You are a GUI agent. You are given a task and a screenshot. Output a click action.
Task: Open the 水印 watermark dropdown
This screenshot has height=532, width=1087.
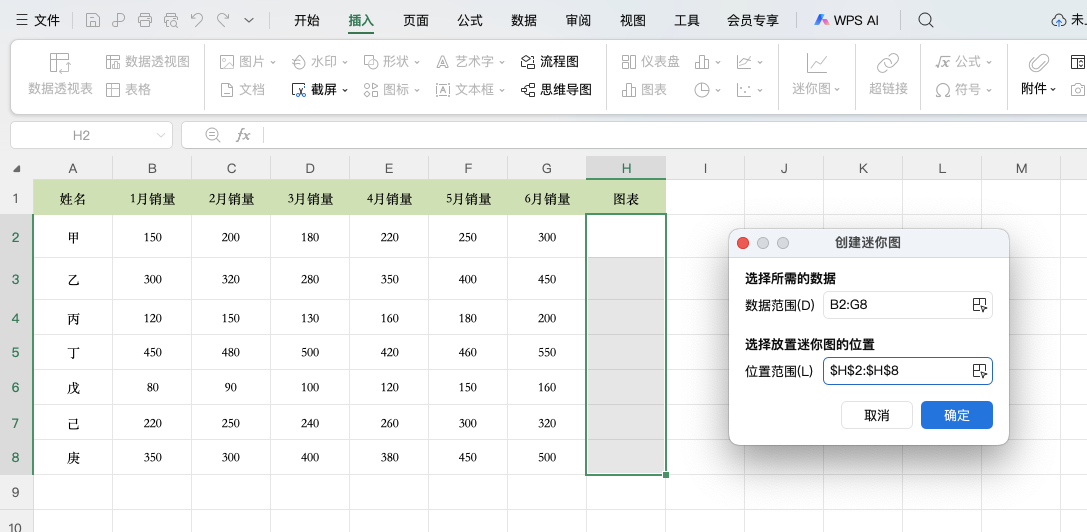[320, 62]
